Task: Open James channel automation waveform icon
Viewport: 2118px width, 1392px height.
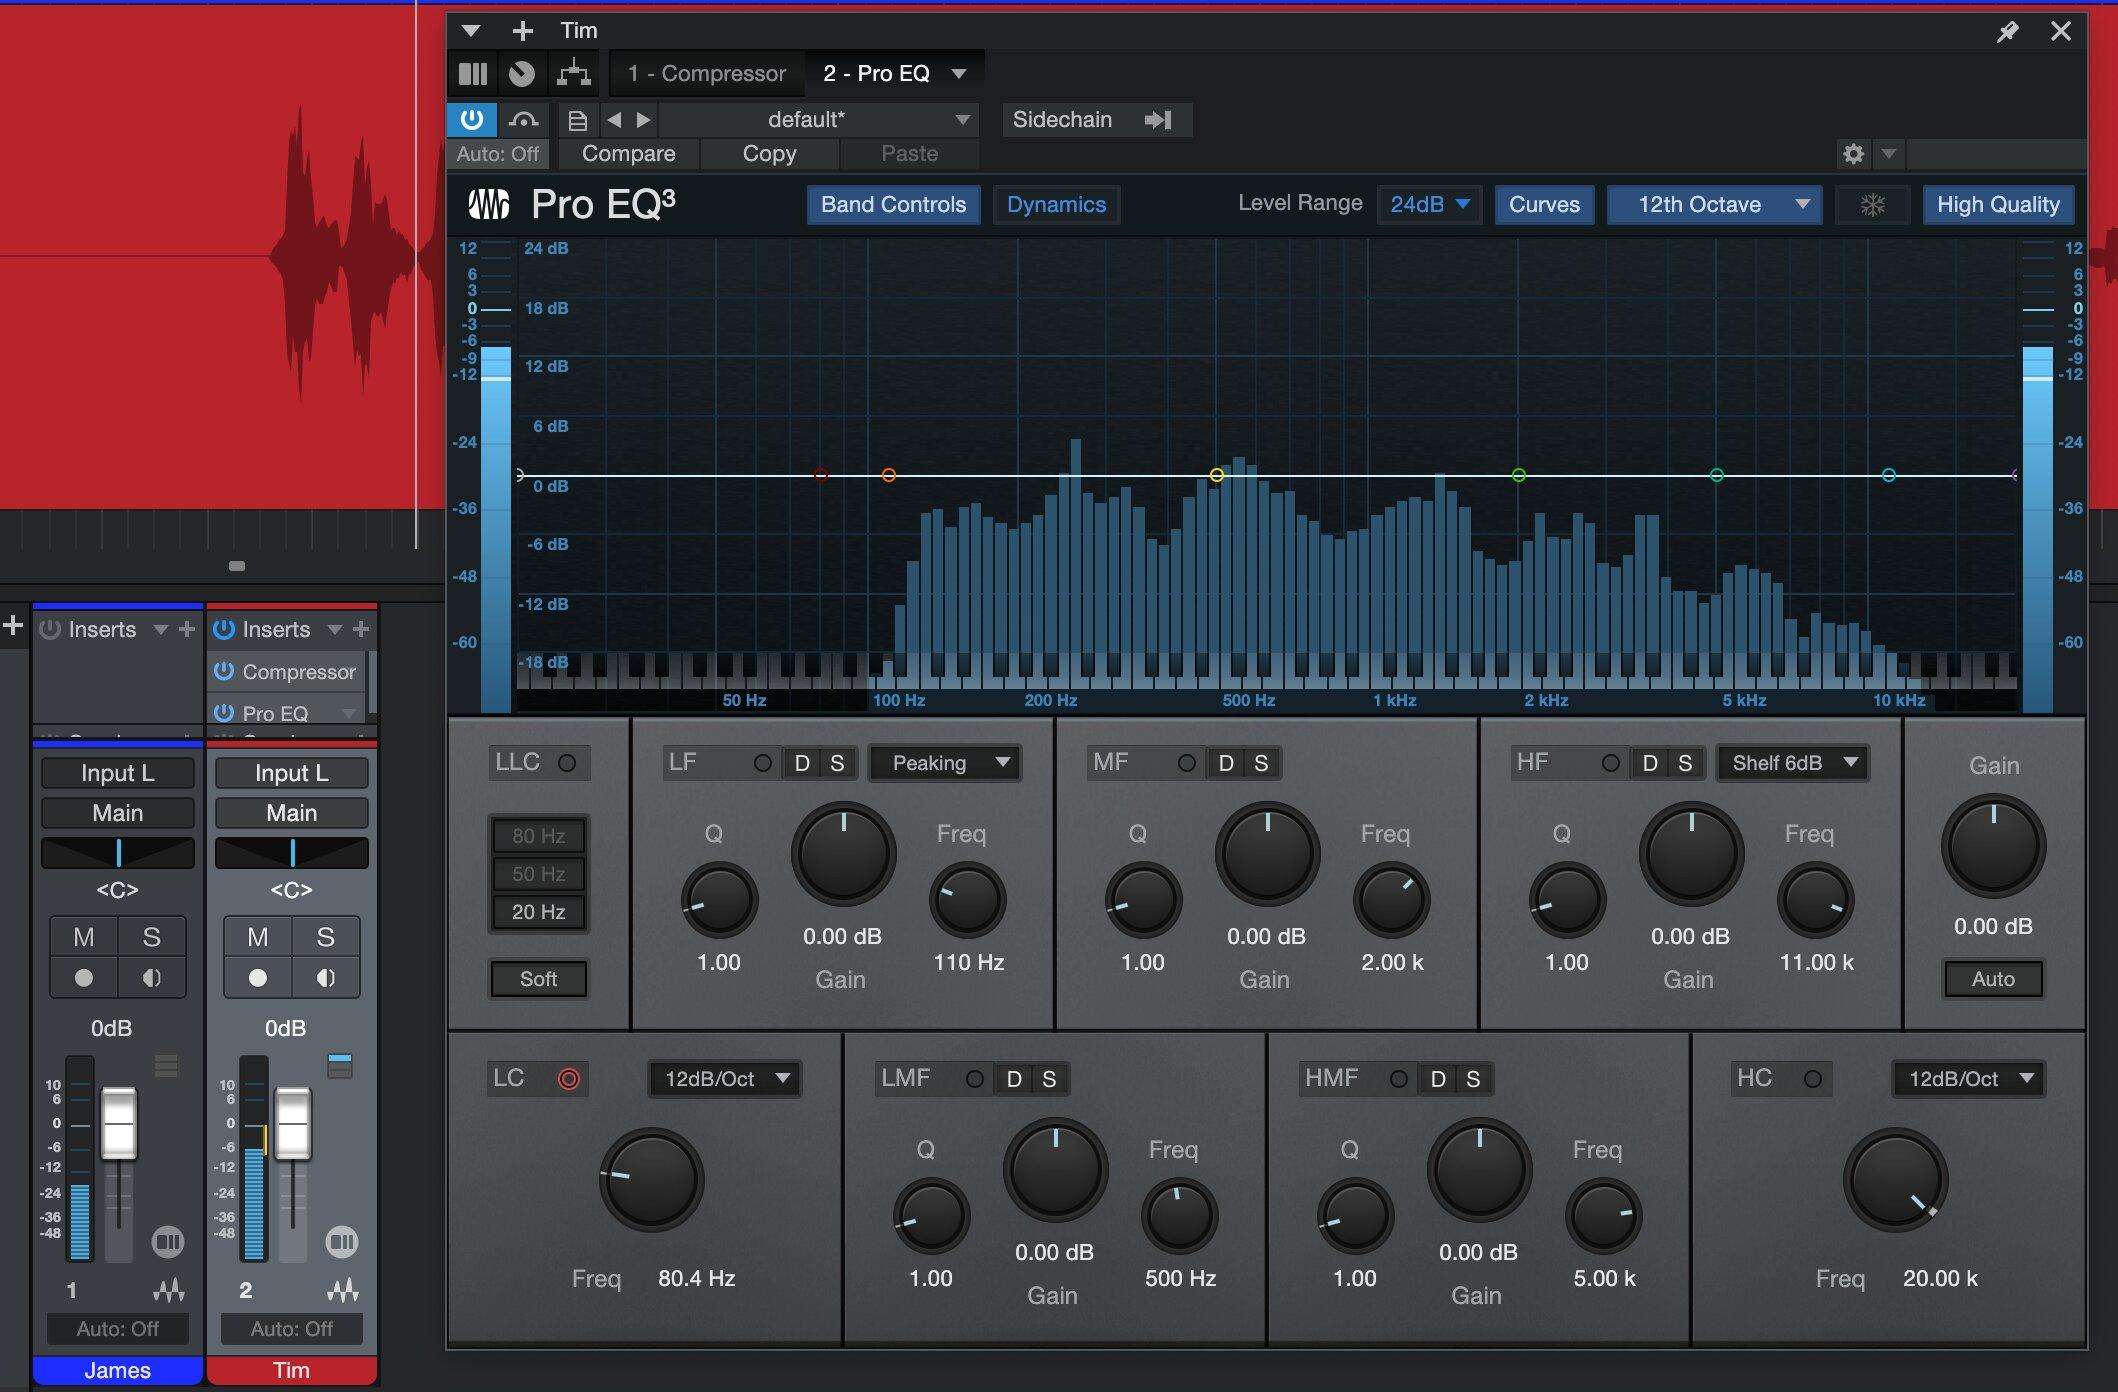Action: (x=169, y=1290)
